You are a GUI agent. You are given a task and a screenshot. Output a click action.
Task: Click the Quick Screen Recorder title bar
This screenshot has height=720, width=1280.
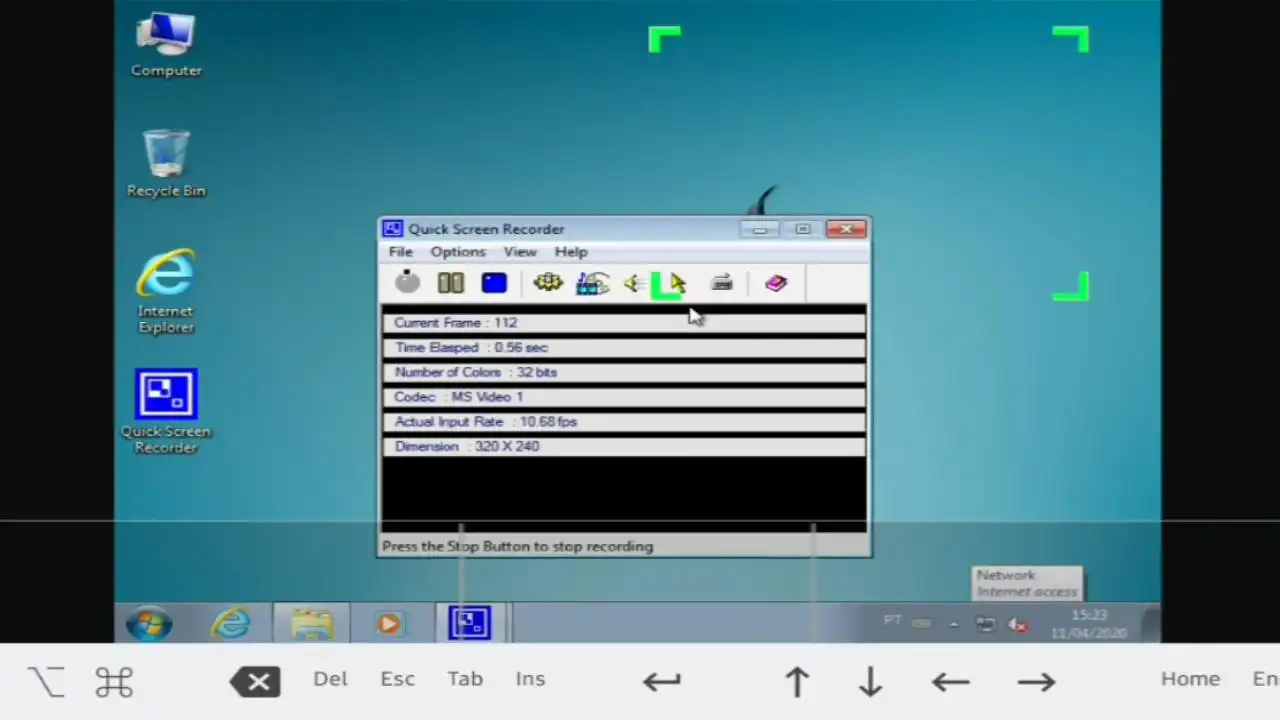(x=560, y=229)
